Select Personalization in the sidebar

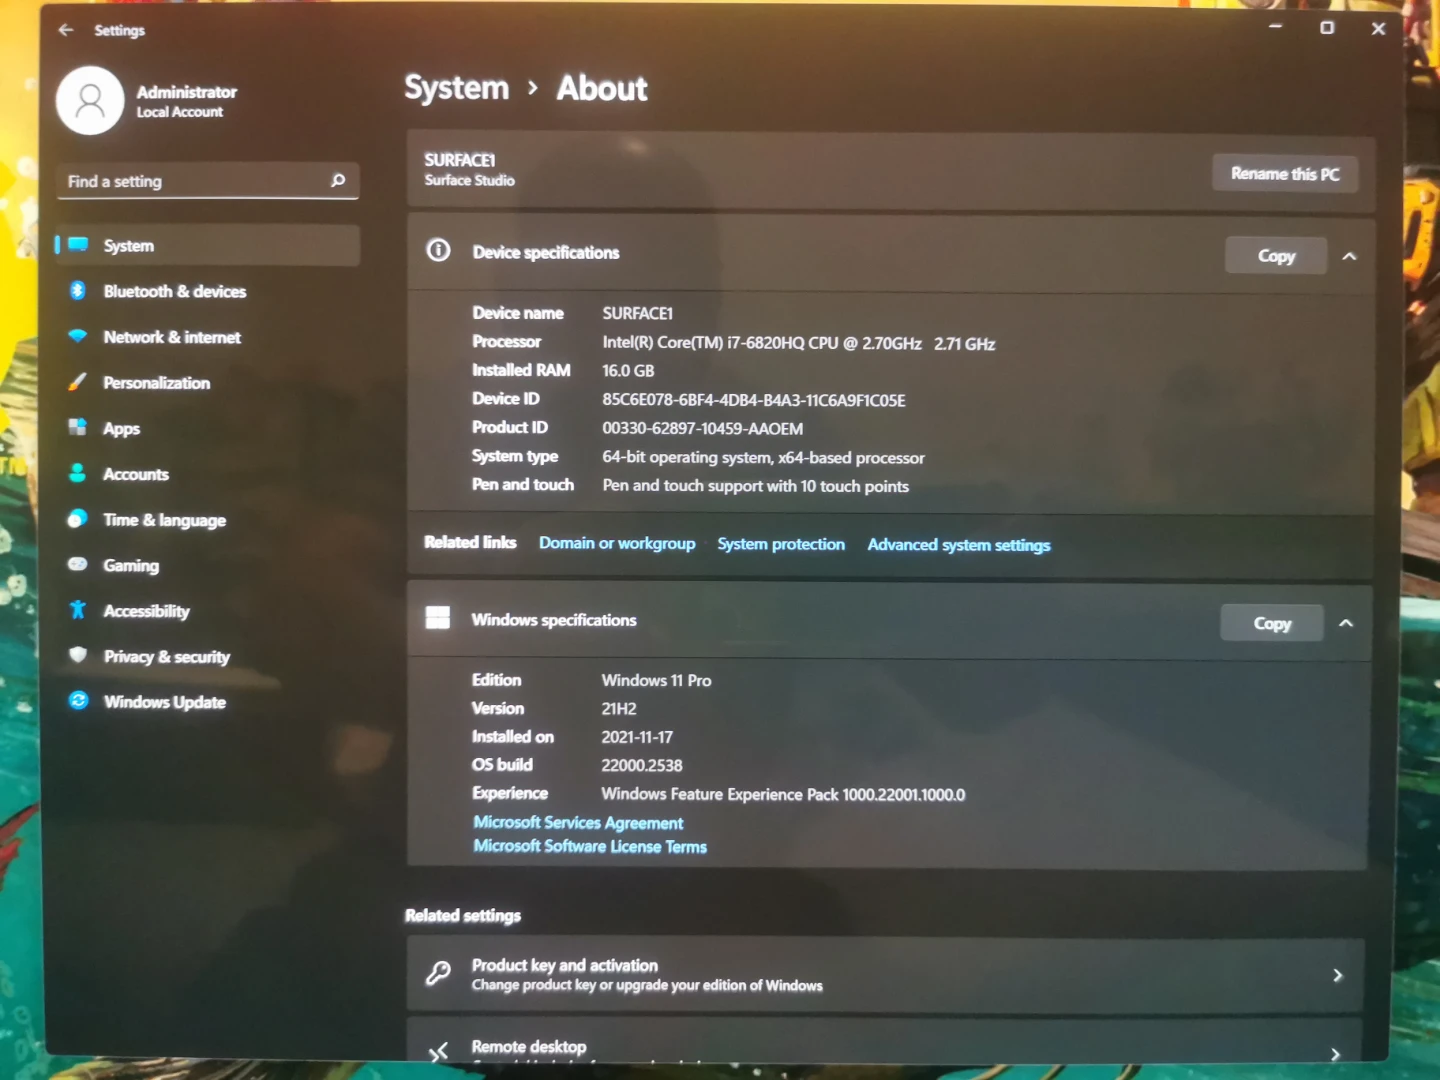[x=208, y=383]
